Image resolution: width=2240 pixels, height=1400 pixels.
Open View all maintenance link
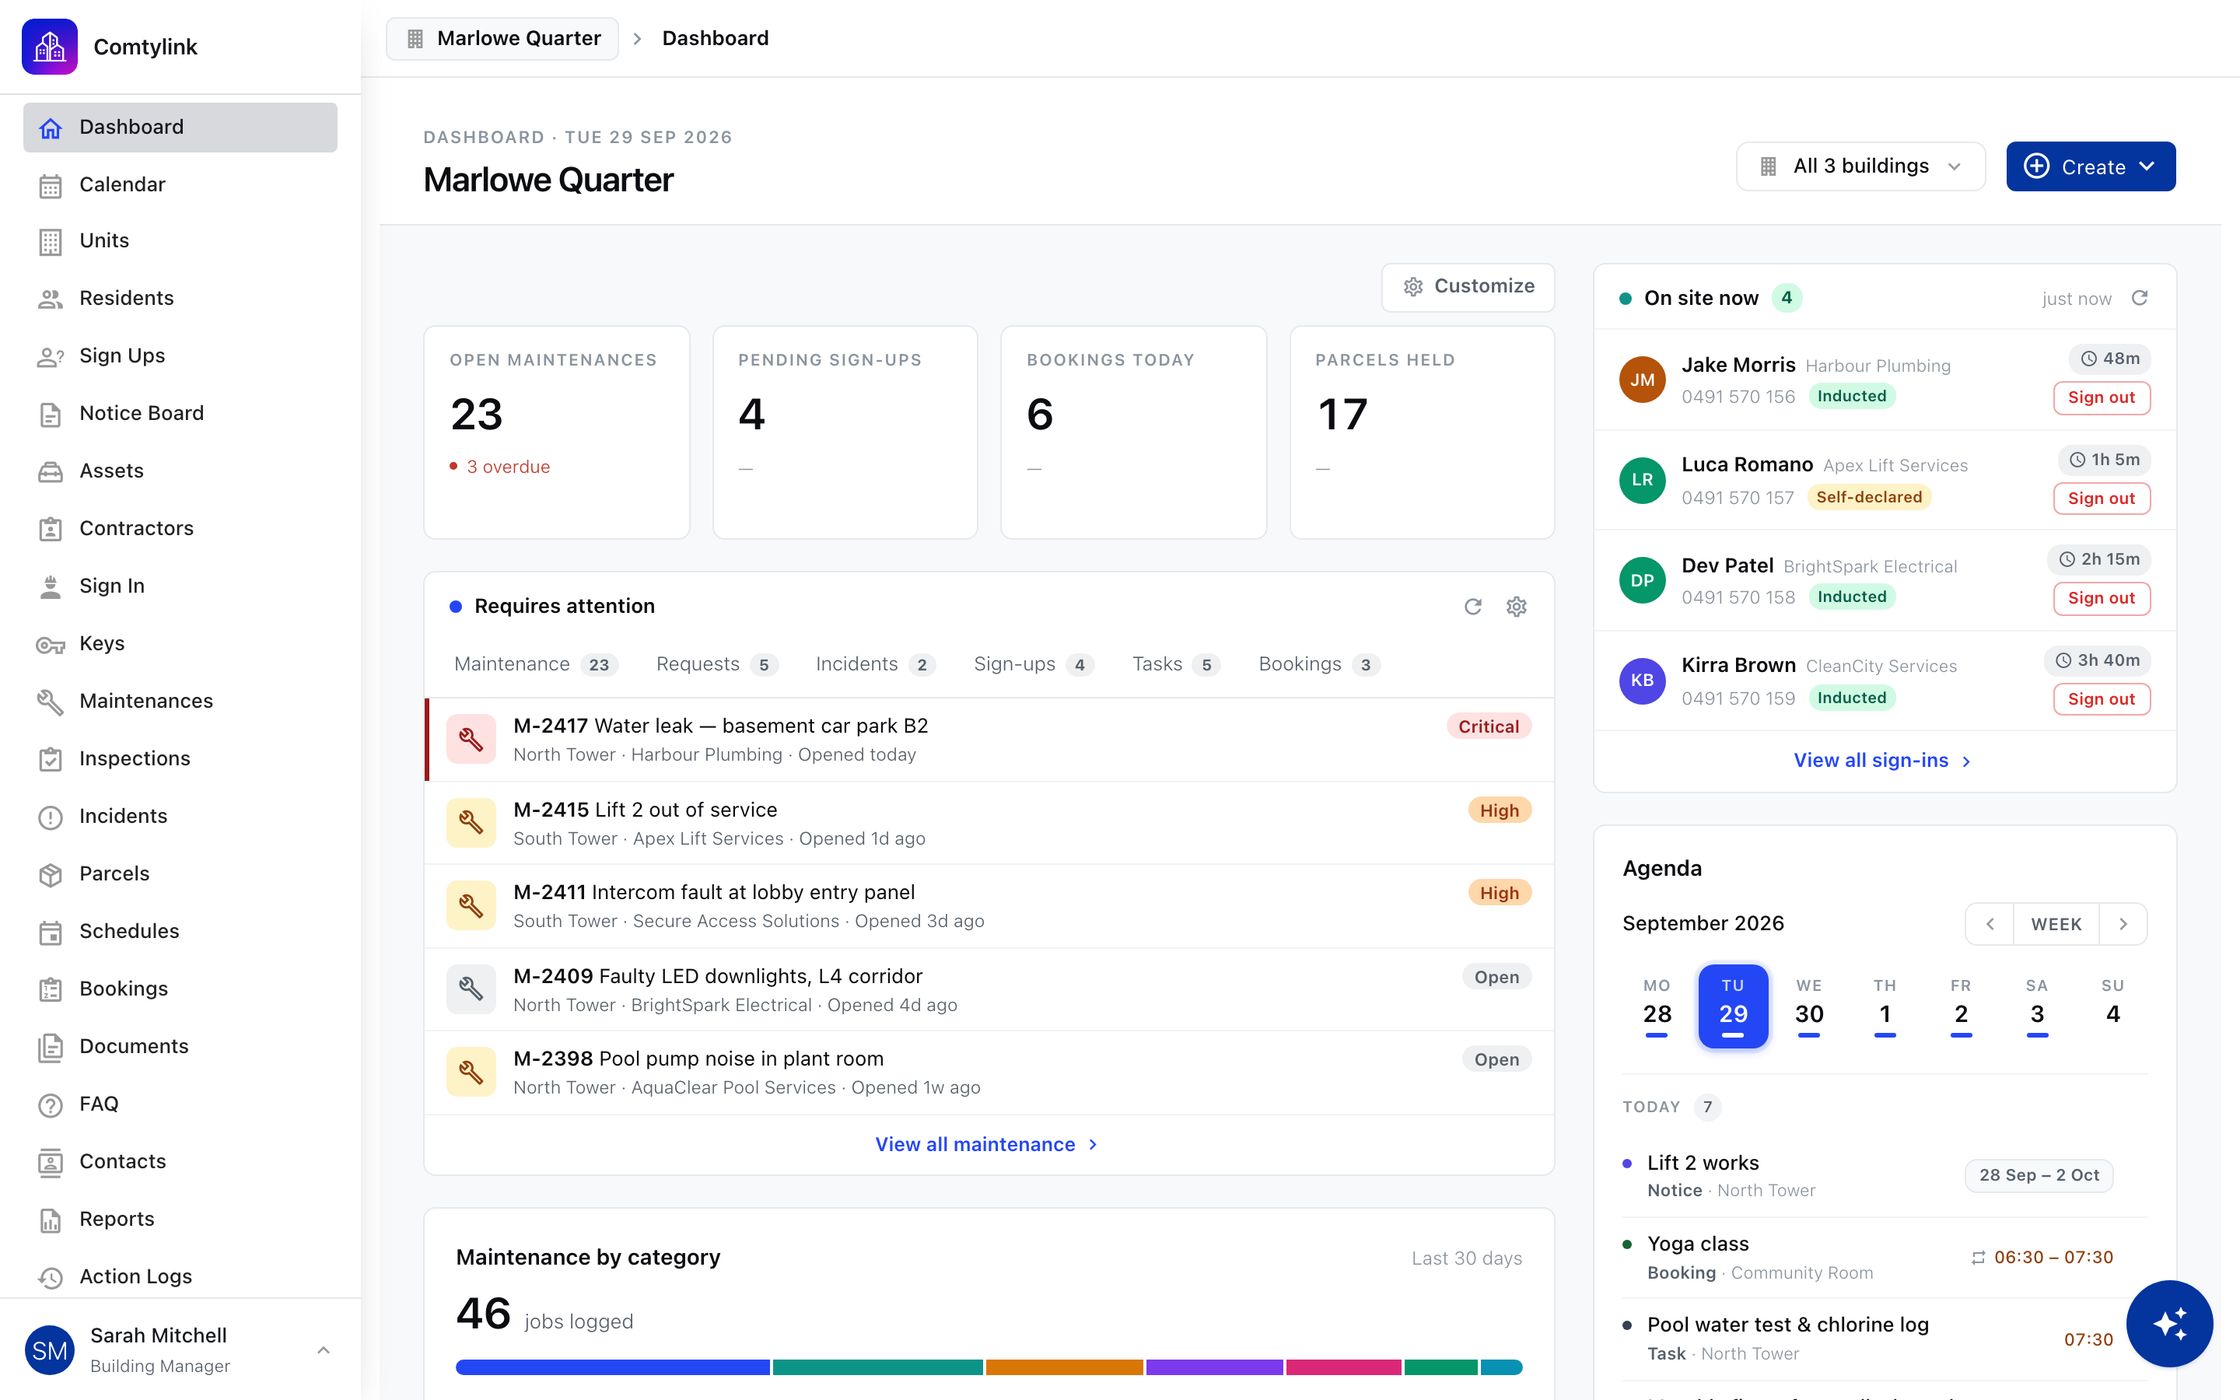pos(987,1144)
